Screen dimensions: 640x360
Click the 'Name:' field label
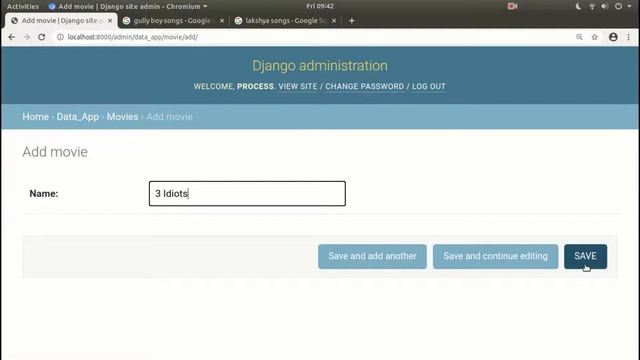pyautogui.click(x=44, y=193)
